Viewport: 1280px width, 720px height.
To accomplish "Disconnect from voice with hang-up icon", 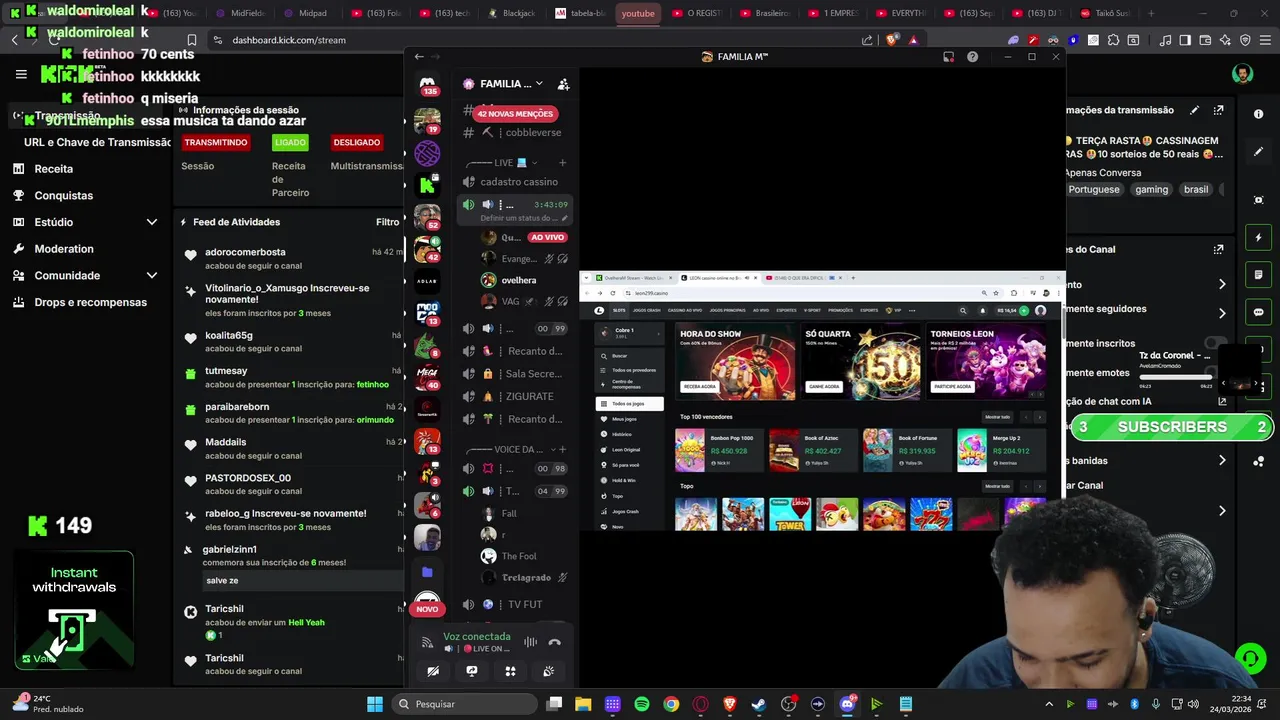I will click(x=555, y=642).
